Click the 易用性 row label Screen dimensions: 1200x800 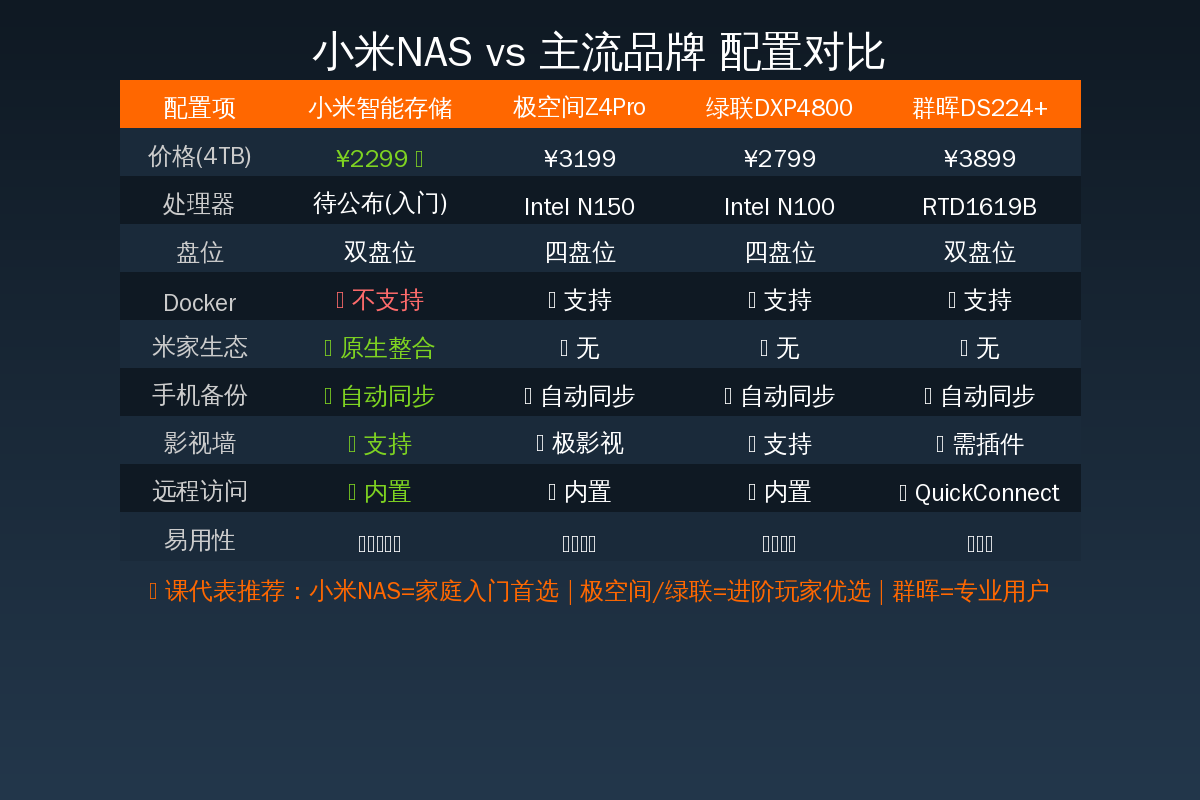[200, 540]
